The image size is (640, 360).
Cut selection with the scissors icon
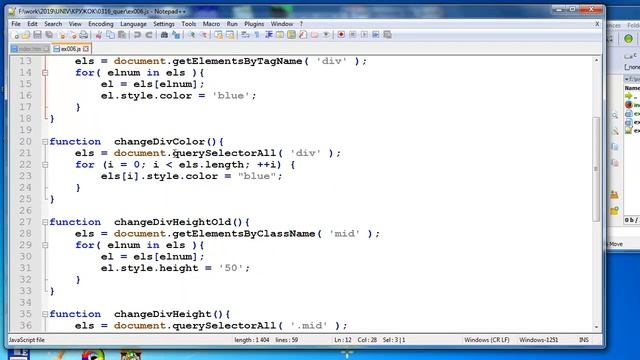tap(99, 35)
